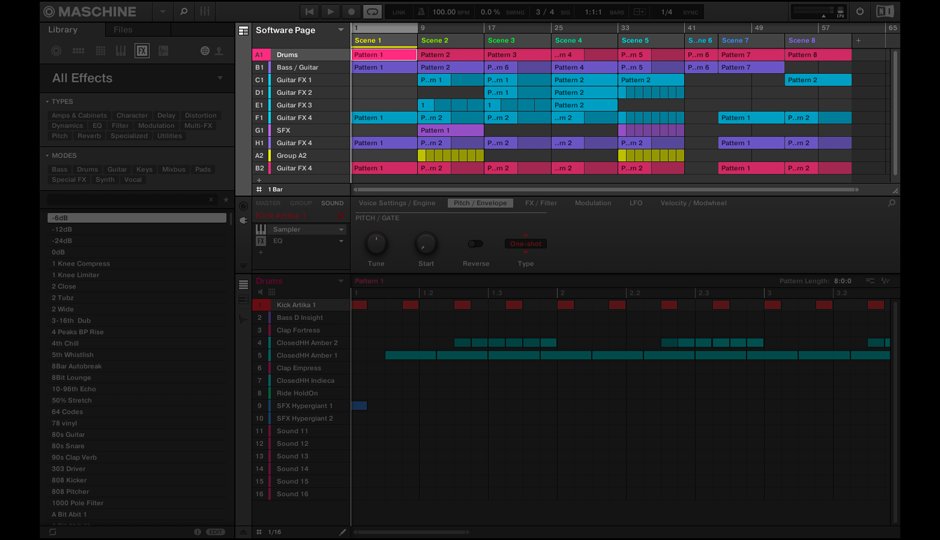Click the audio engine power icon
Screen dimensions: 940x540
(860, 11)
